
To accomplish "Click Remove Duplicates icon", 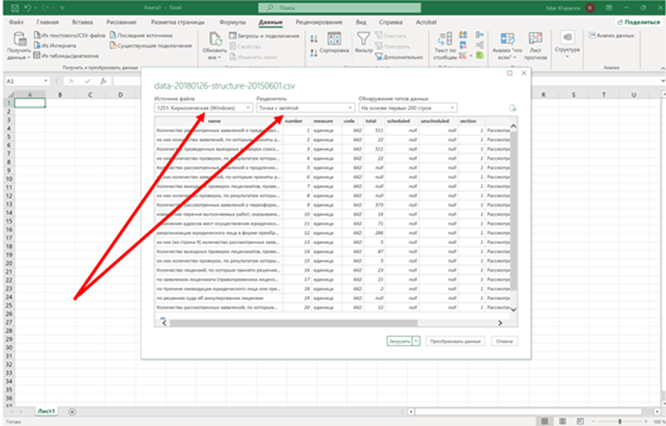I will (463, 45).
